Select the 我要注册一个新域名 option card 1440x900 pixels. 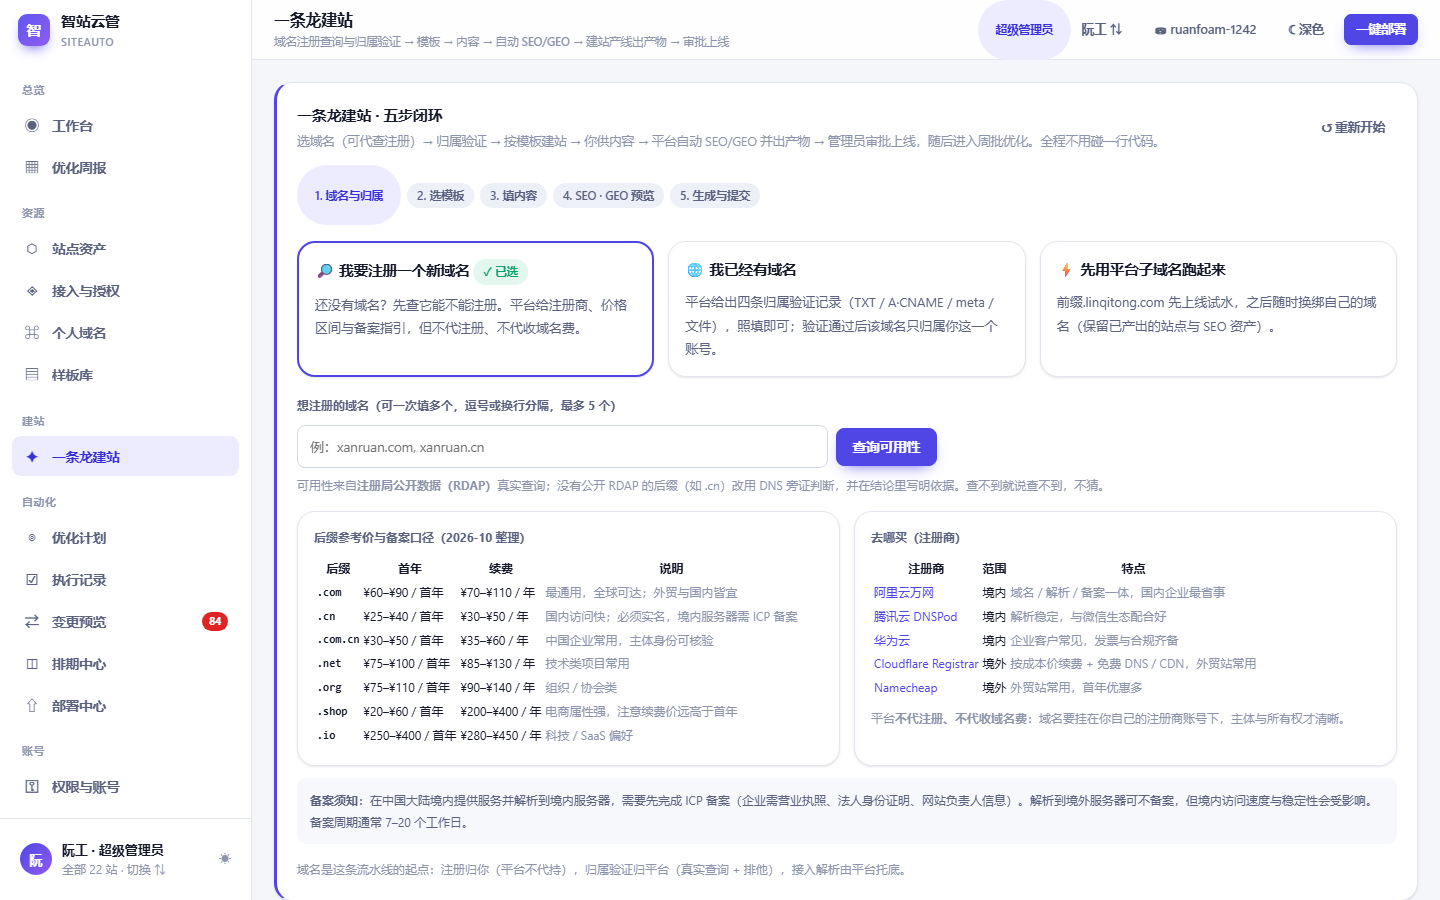coord(475,309)
